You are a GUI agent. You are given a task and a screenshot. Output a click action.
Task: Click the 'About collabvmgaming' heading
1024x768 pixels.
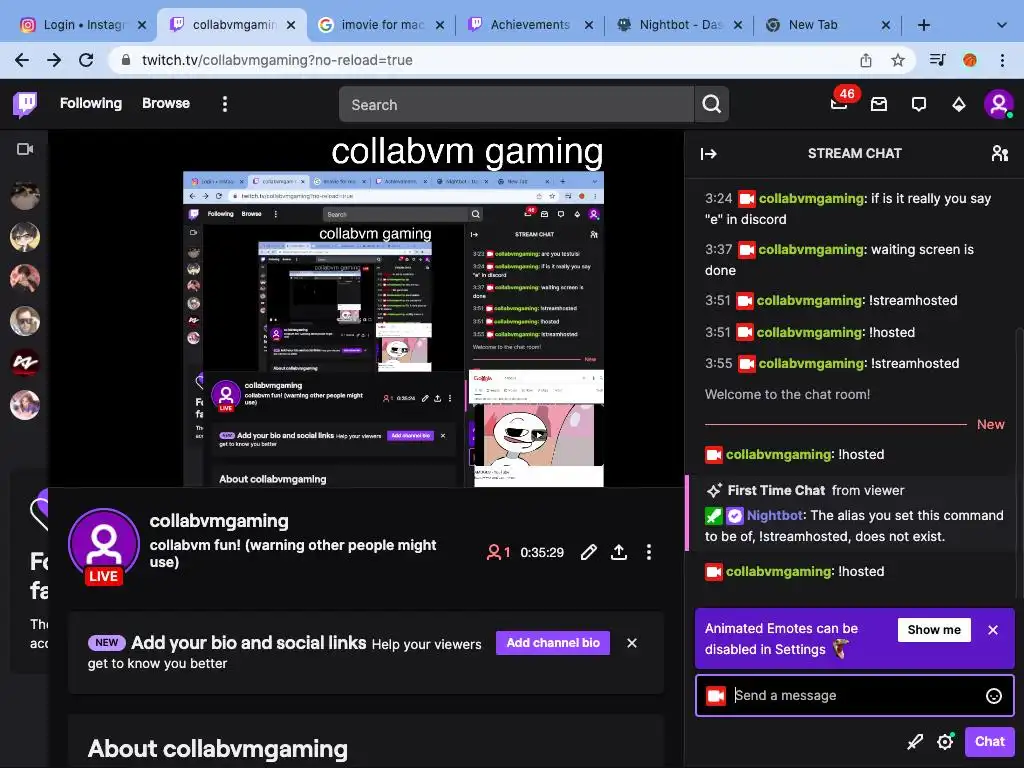pos(217,749)
